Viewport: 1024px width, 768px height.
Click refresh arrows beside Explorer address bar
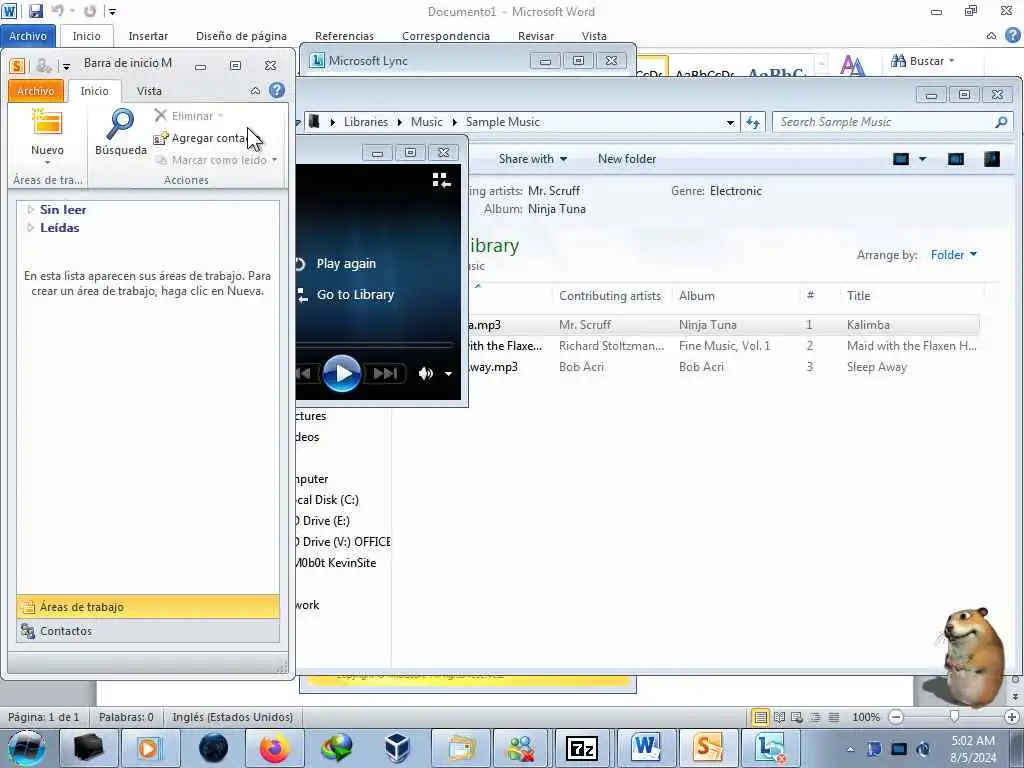(753, 122)
